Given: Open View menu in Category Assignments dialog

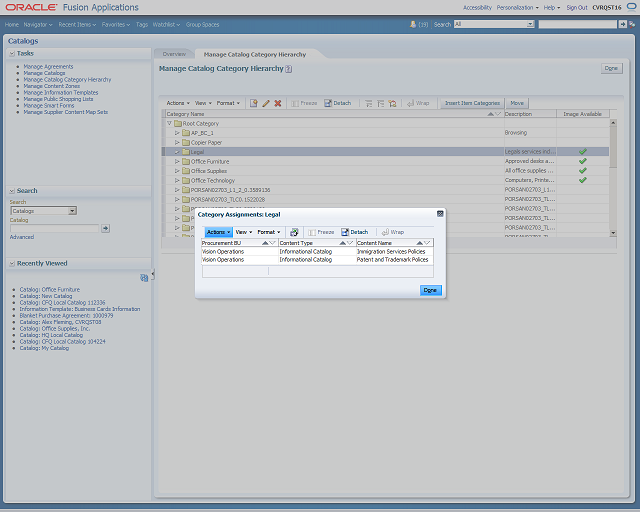Looking at the screenshot, I should click(244, 232).
